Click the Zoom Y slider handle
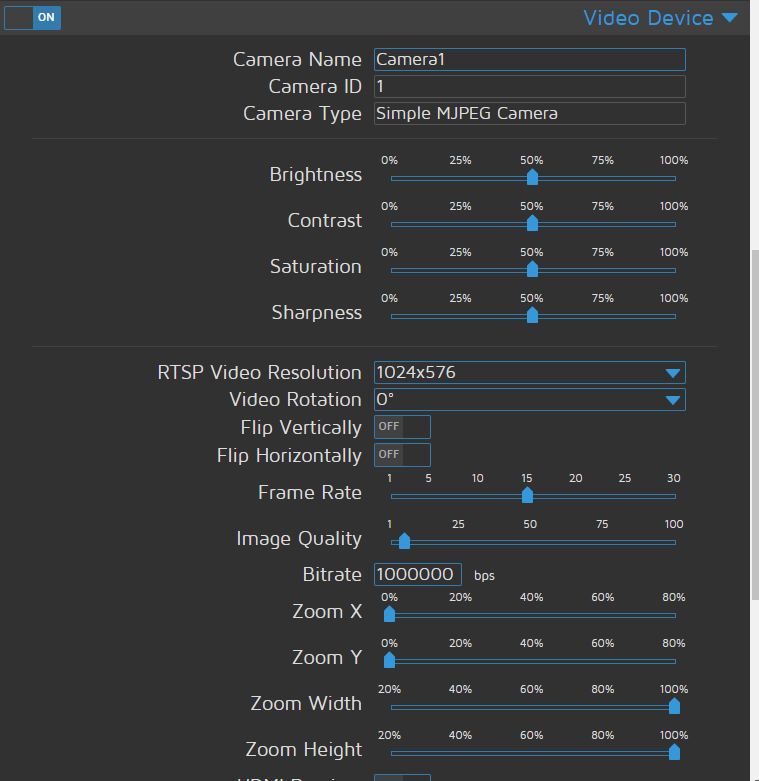 tap(390, 660)
